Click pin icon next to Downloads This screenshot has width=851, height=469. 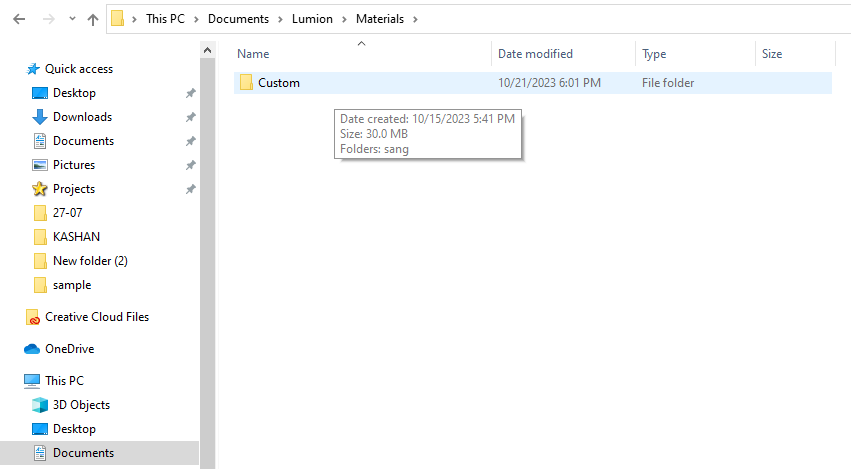(x=190, y=117)
